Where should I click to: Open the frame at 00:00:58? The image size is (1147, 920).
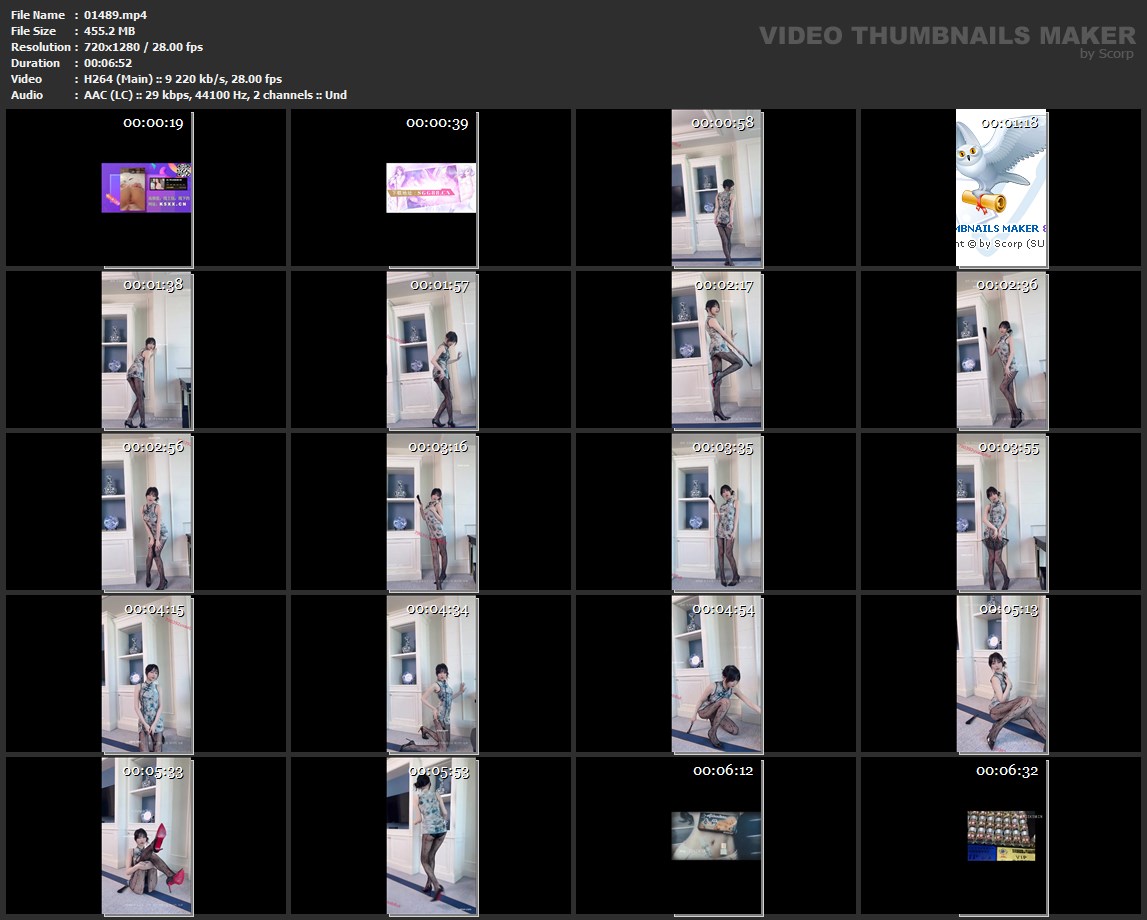pyautogui.click(x=717, y=188)
